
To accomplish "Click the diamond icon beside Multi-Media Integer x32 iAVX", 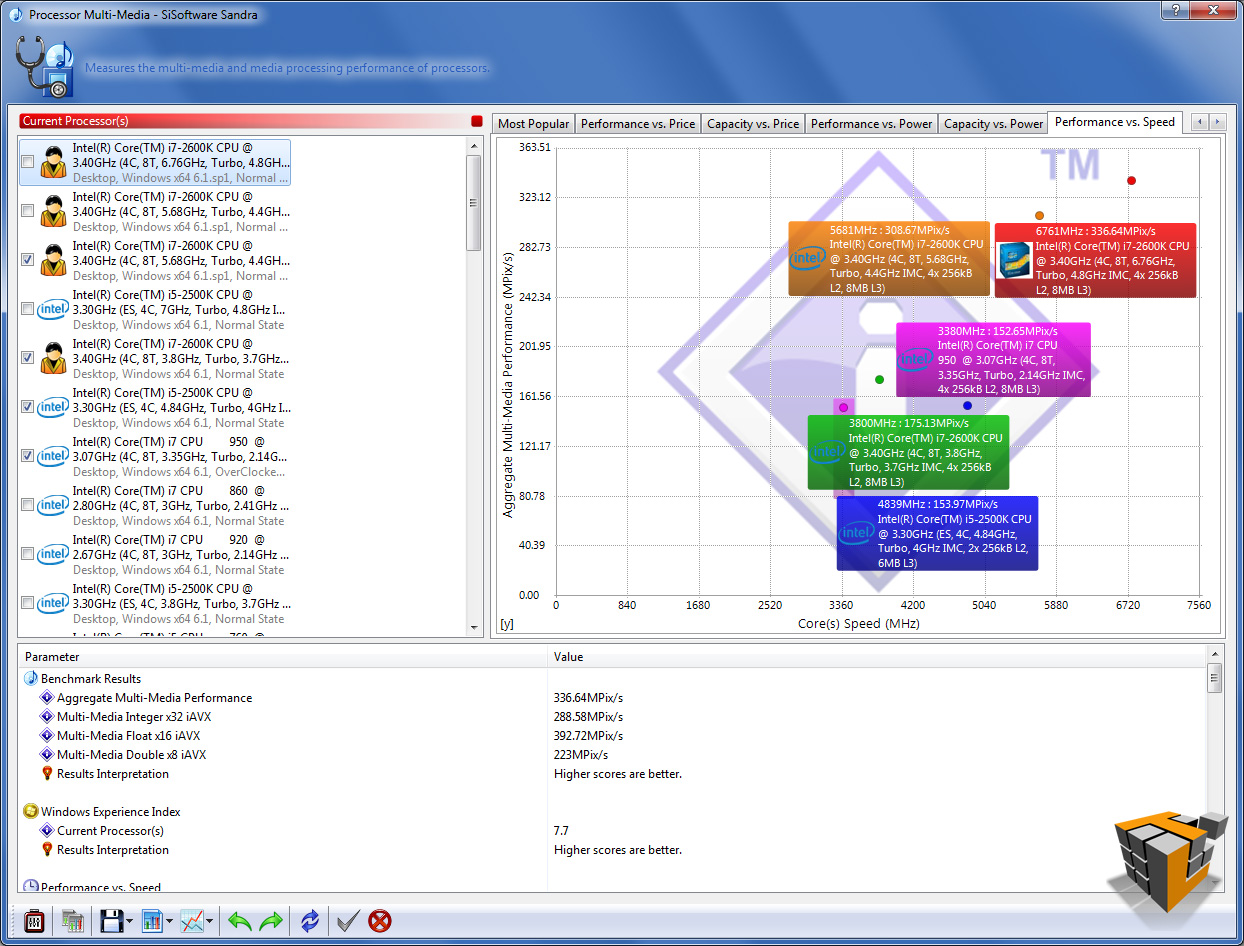I will [47, 717].
